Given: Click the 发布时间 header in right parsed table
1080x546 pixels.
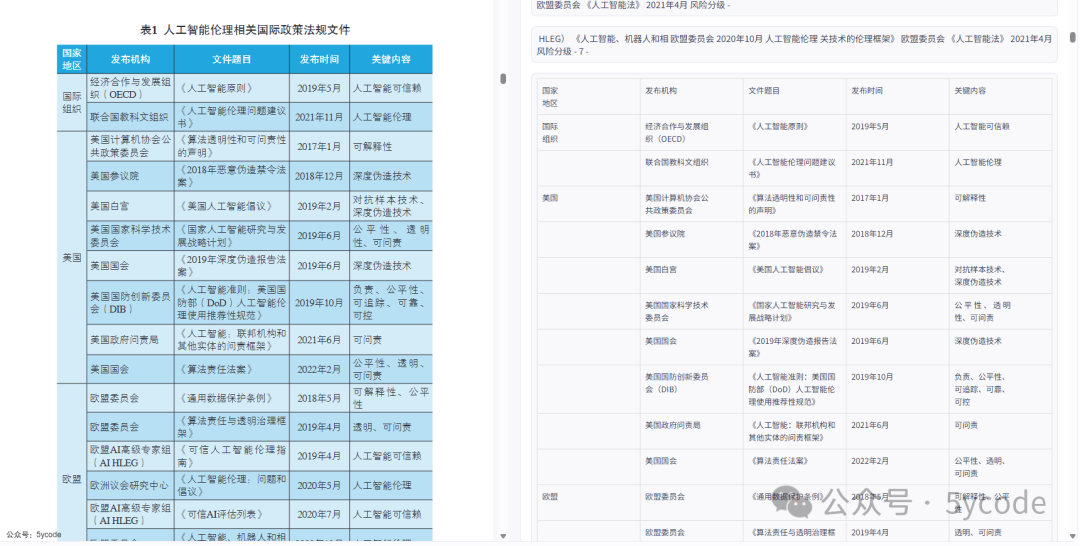Looking at the screenshot, I should pyautogui.click(x=866, y=90).
